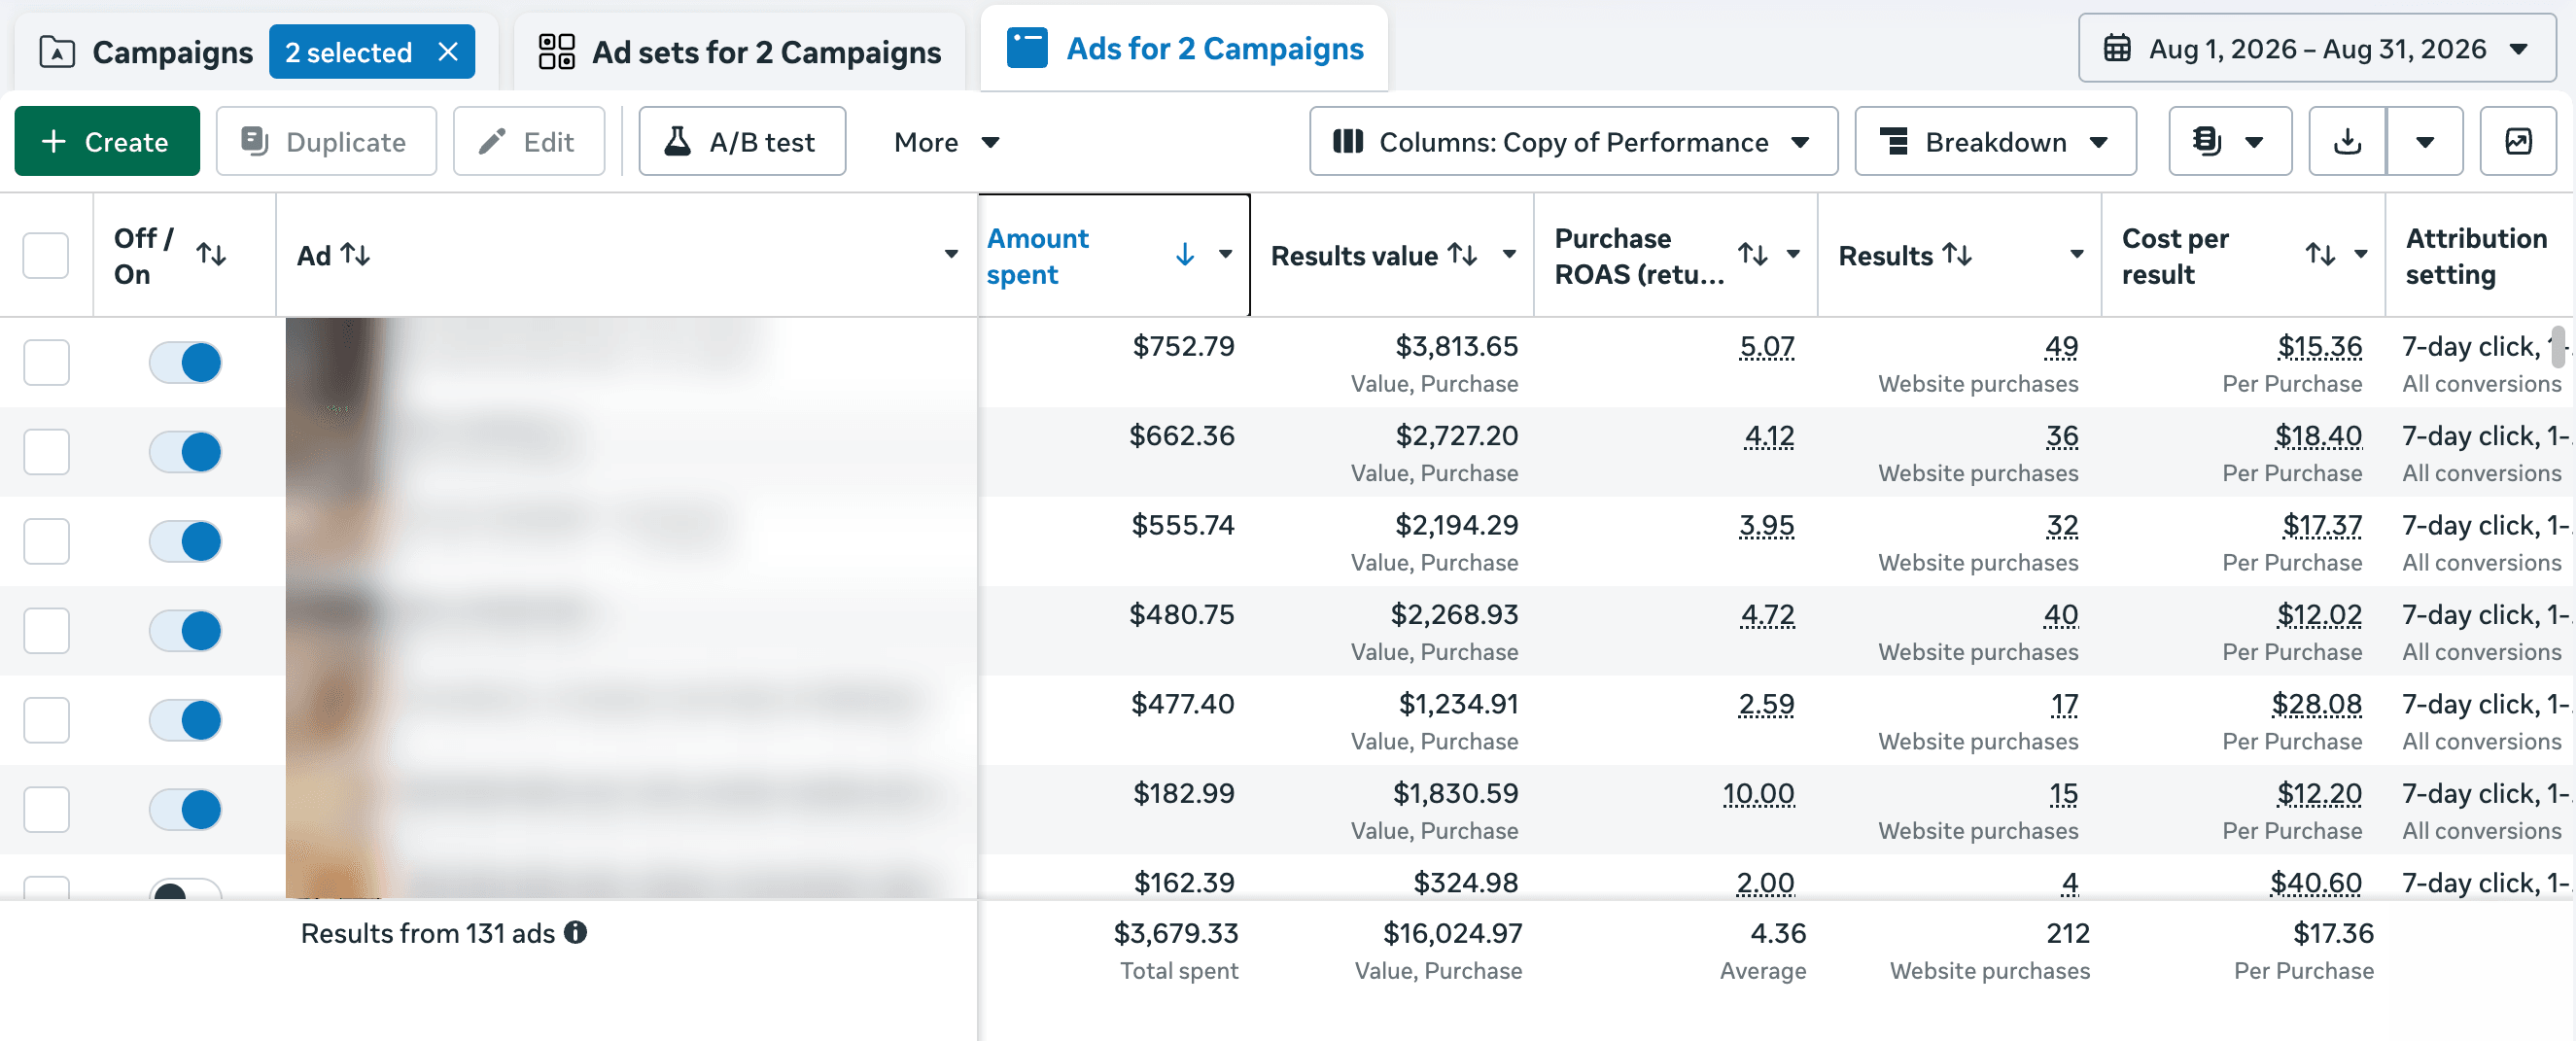This screenshot has width=2576, height=1041.
Task: Click the $15.36 cost per result value
Action: [x=2319, y=347]
